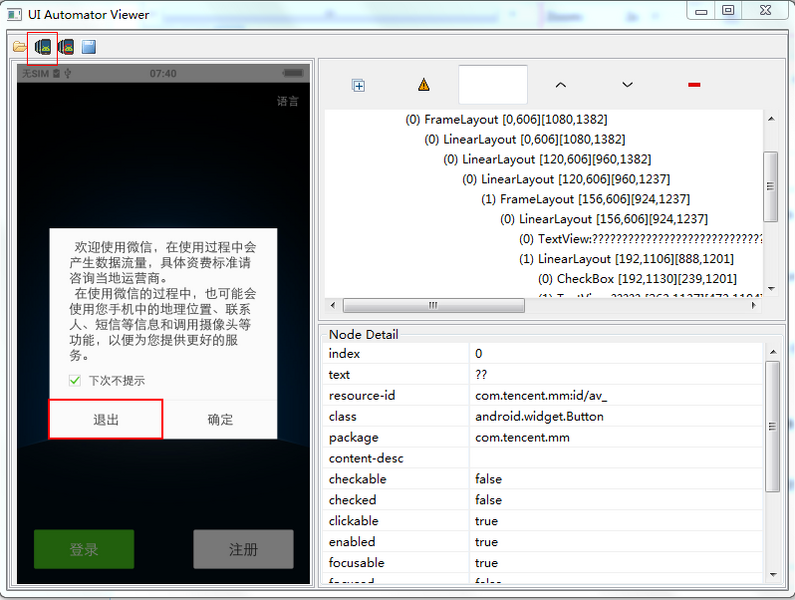Image resolution: width=795 pixels, height=600 pixels.
Task: Click the welcome message text in the dialog
Action: (x=162, y=301)
